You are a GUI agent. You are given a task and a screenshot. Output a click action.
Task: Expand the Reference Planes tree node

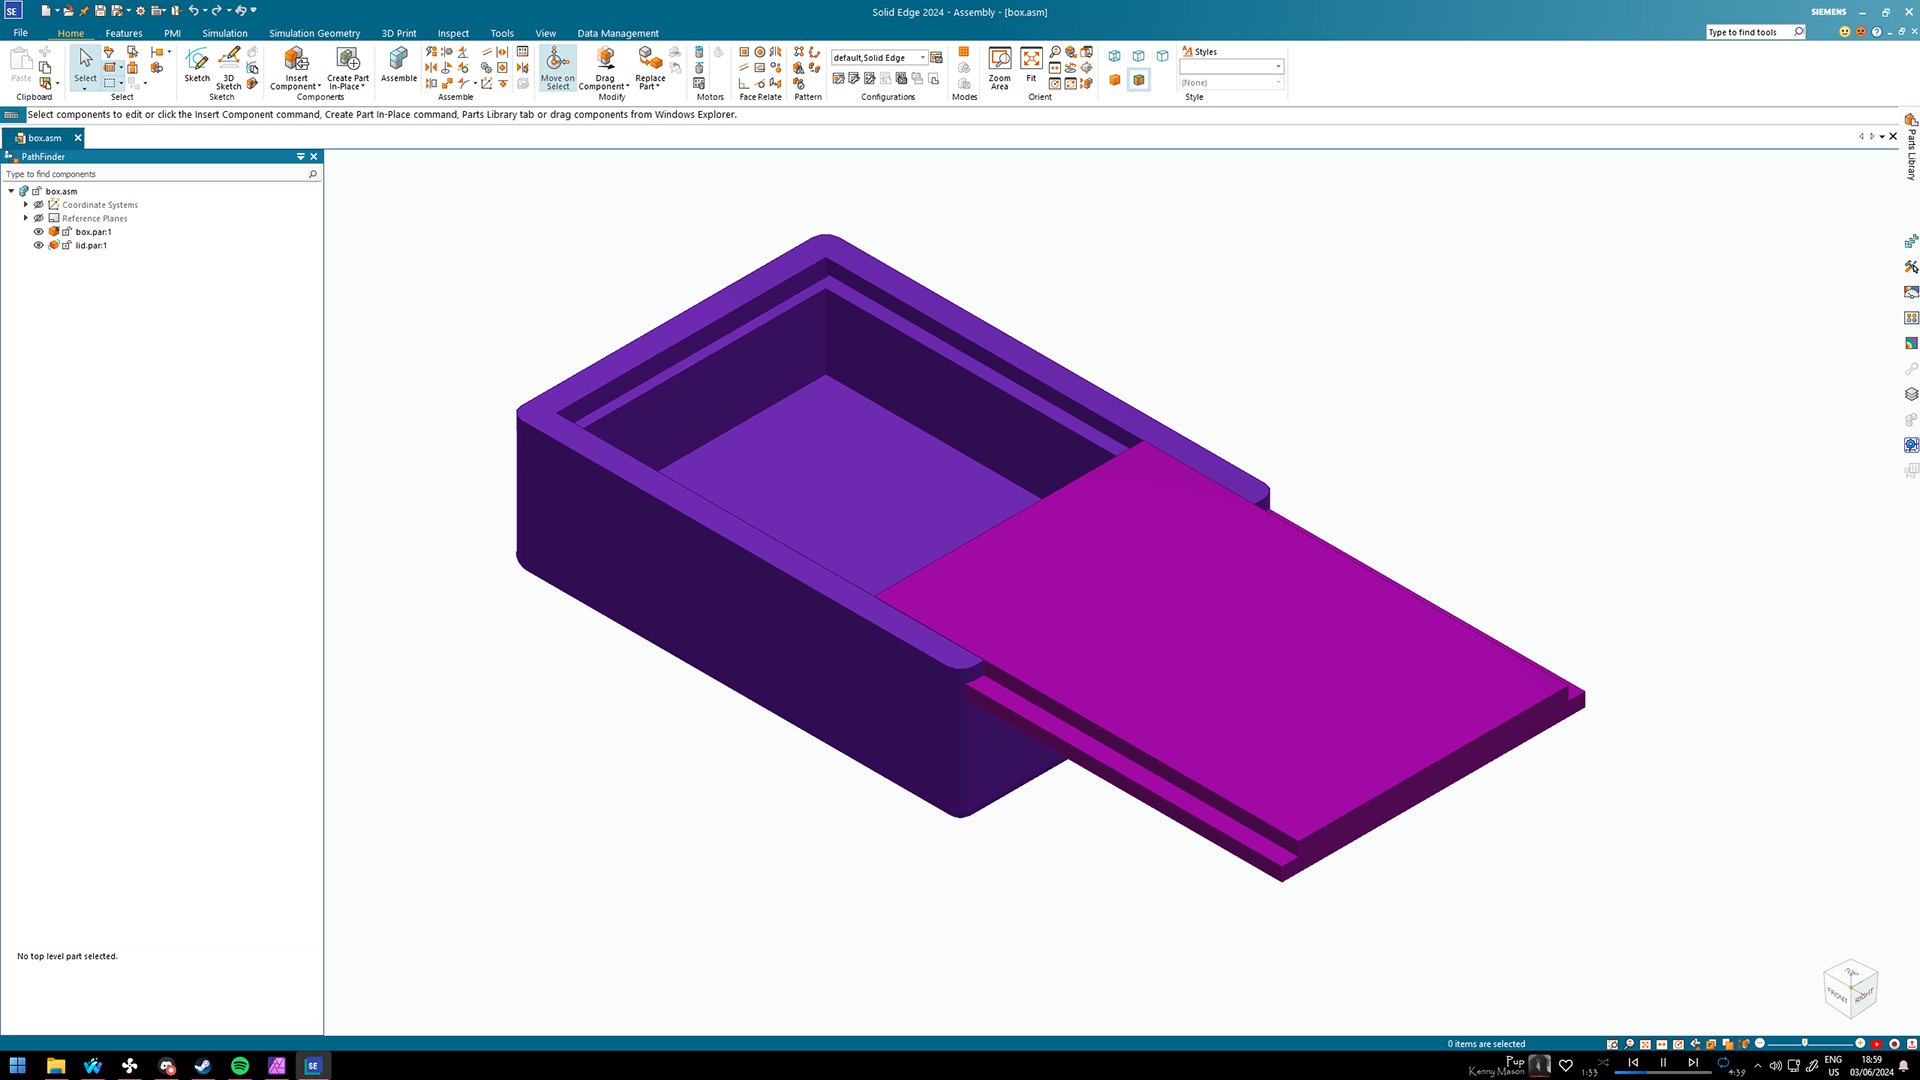click(x=26, y=218)
